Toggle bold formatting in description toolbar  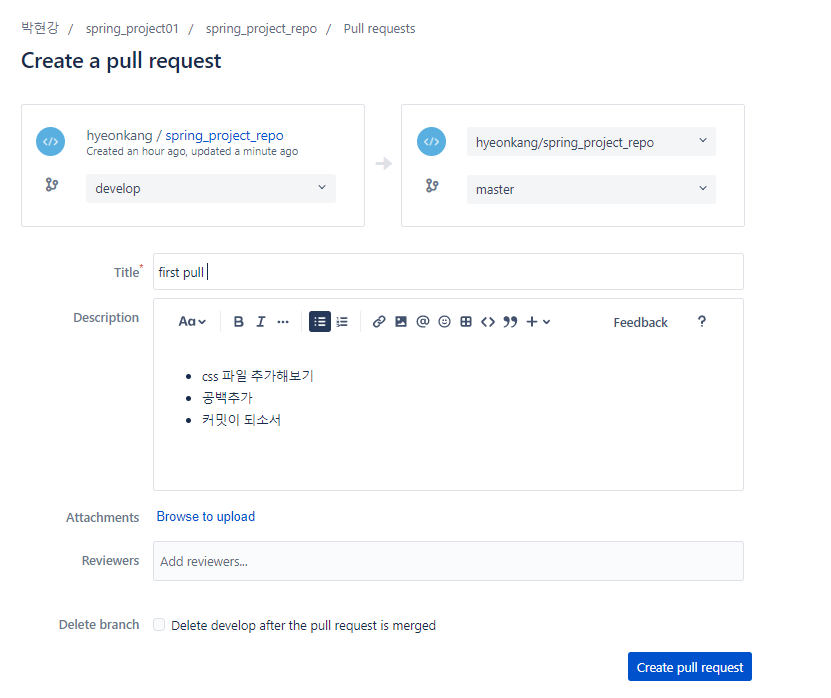point(238,322)
